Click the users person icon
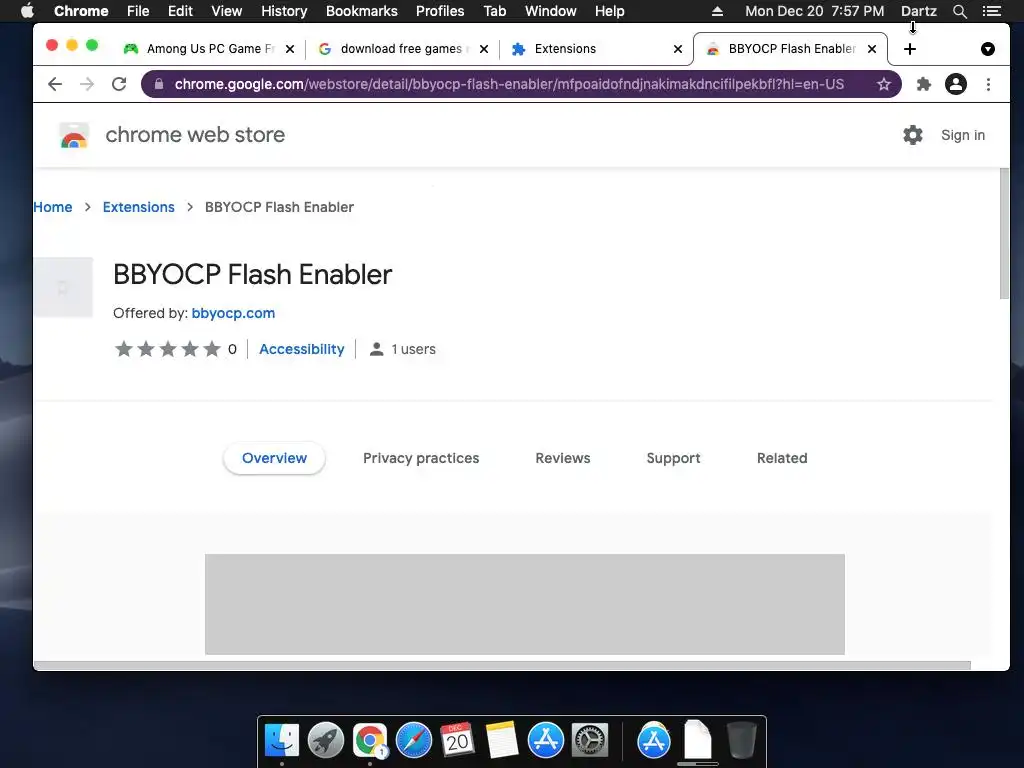The image size is (1024, 768). pyautogui.click(x=376, y=349)
